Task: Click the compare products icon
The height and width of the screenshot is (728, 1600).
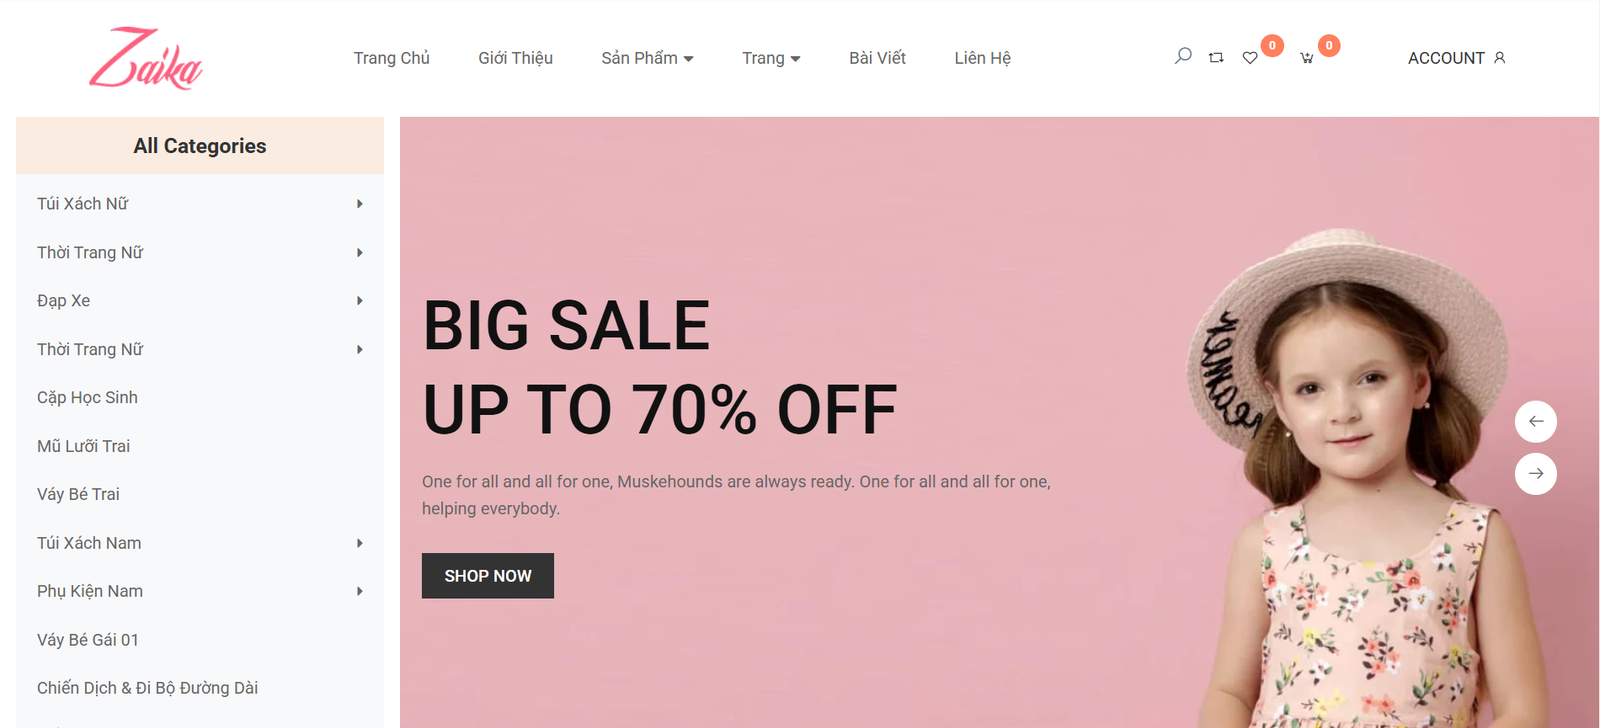Action: tap(1216, 58)
